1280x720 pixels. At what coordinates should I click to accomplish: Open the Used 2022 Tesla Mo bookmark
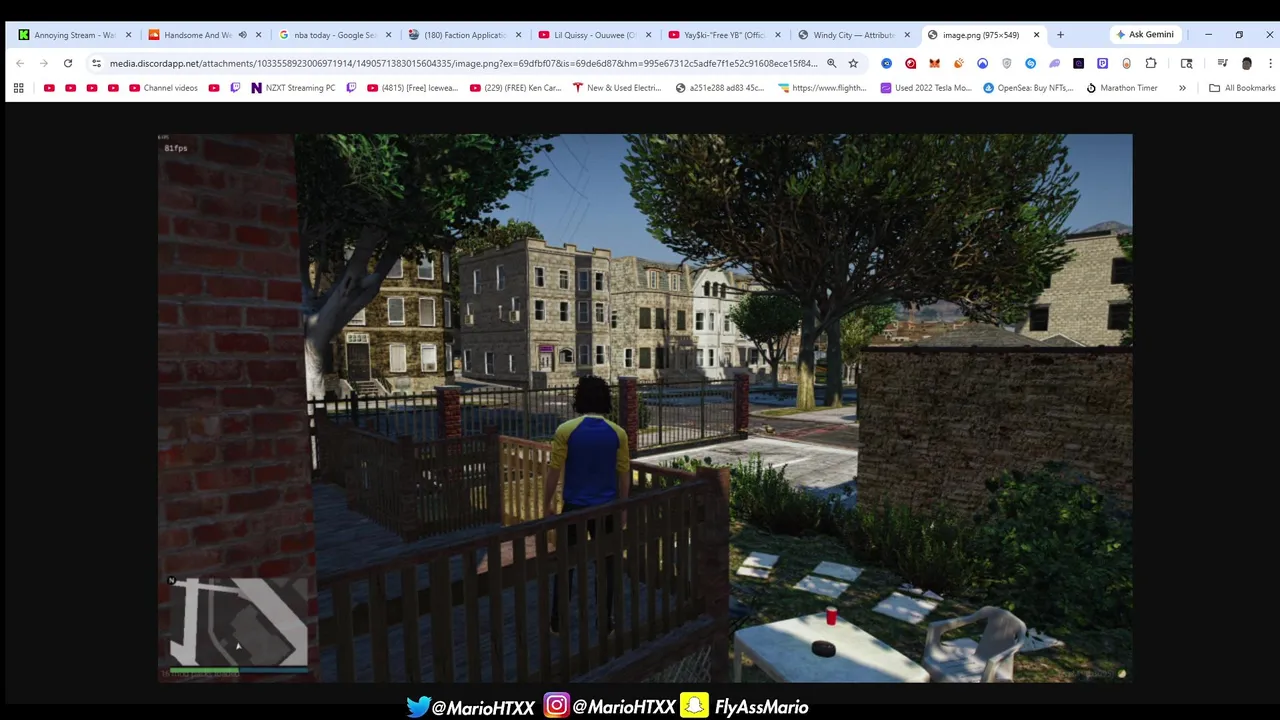tap(925, 88)
